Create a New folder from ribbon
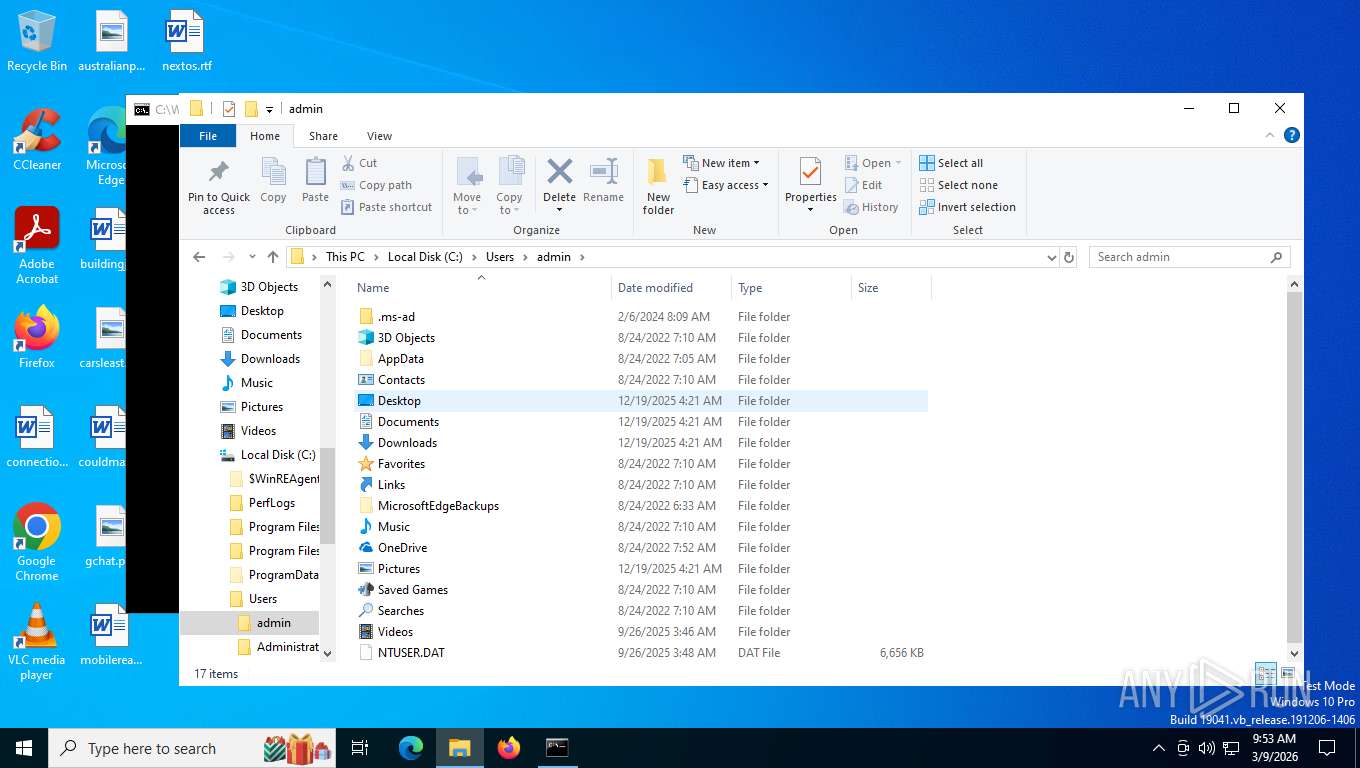The width and height of the screenshot is (1360, 768). coord(658,186)
